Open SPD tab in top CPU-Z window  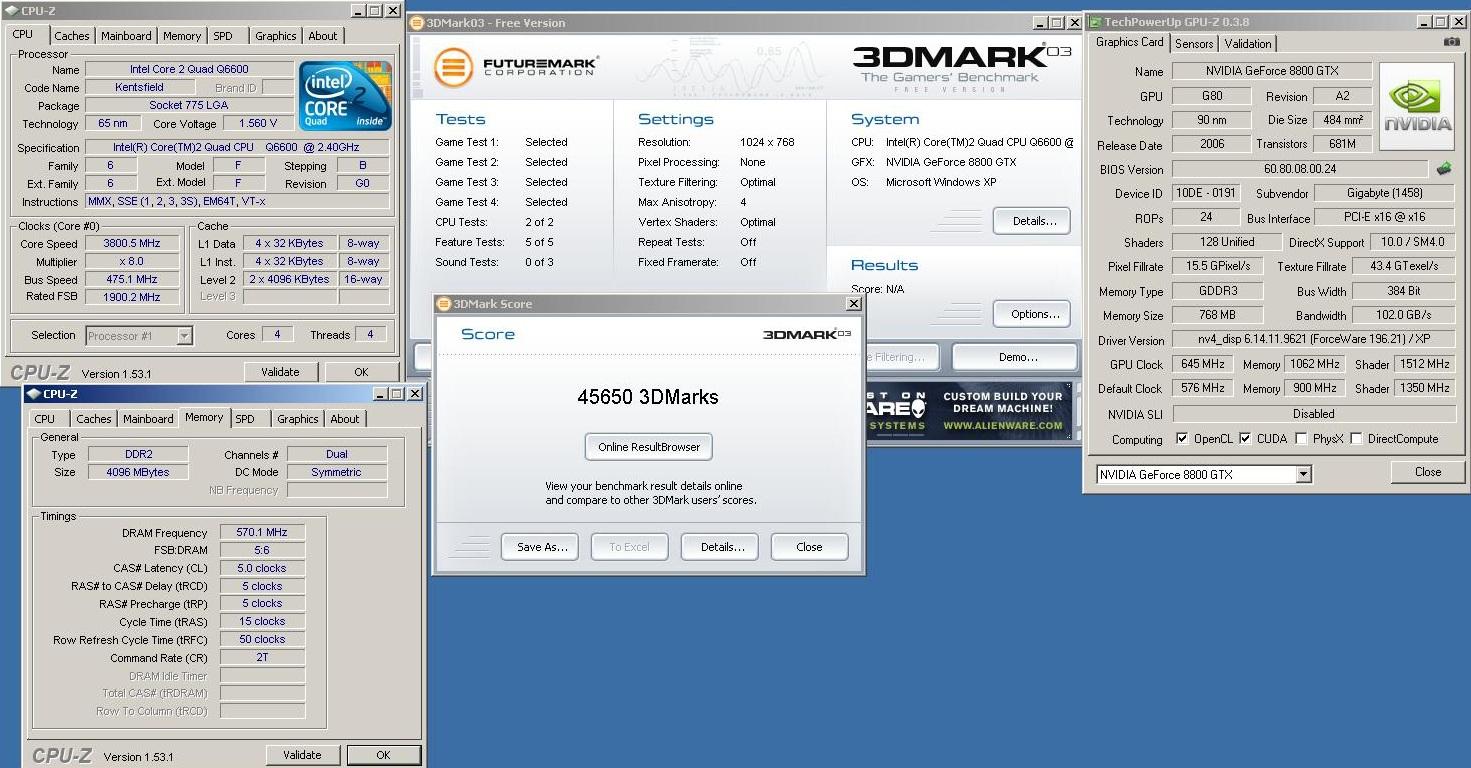click(223, 36)
